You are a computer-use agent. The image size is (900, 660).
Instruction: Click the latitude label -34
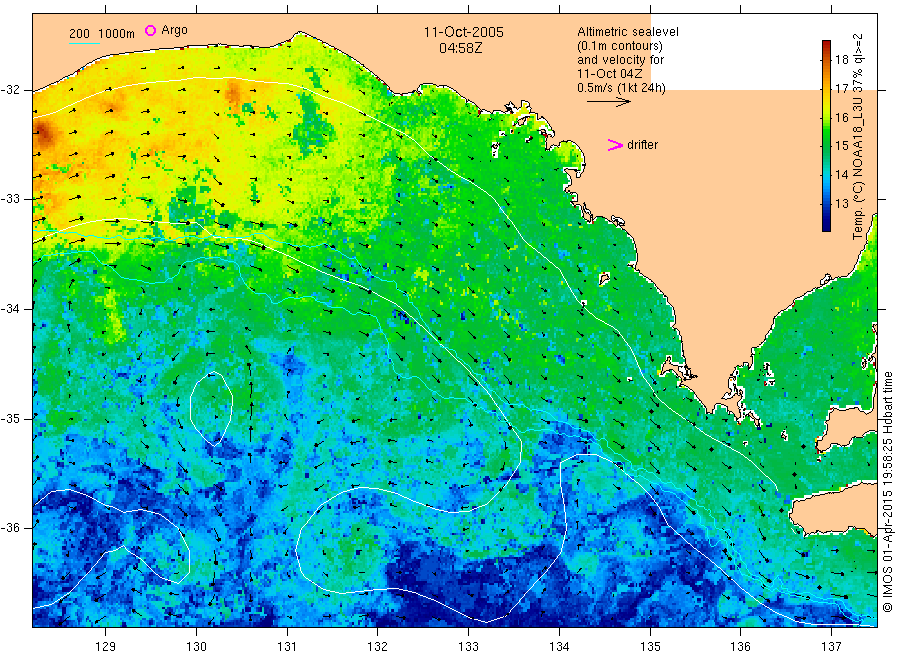pyautogui.click(x=10, y=309)
